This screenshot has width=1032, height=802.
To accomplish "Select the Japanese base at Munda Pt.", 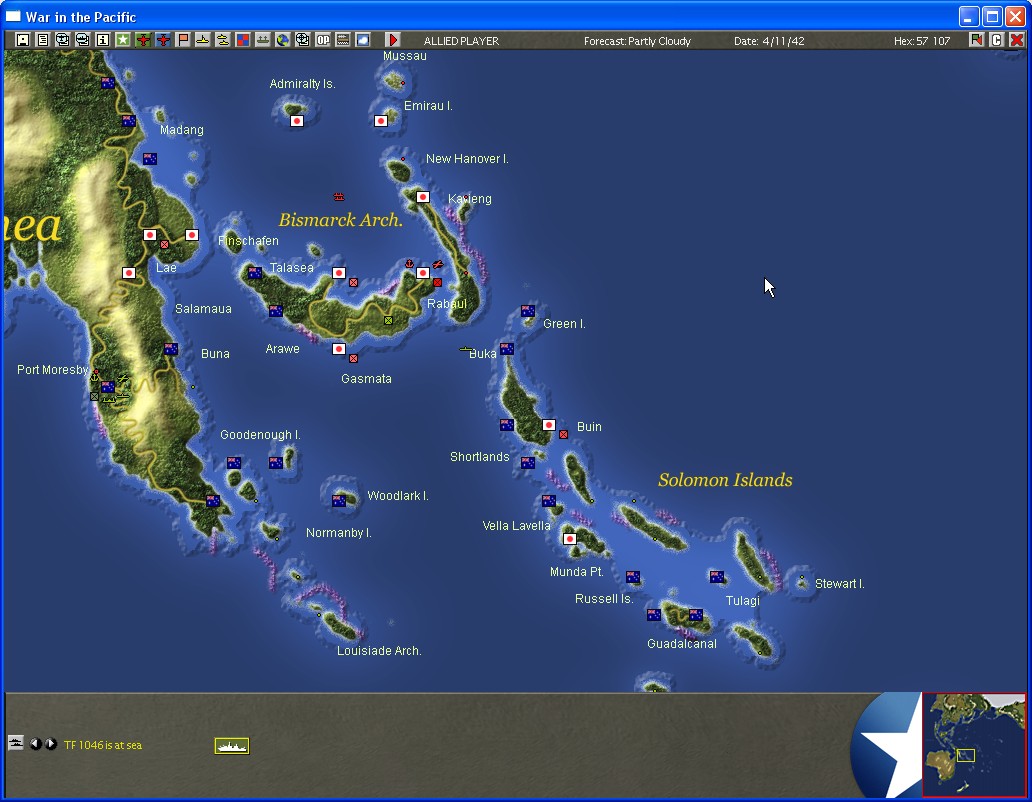I will 570,539.
